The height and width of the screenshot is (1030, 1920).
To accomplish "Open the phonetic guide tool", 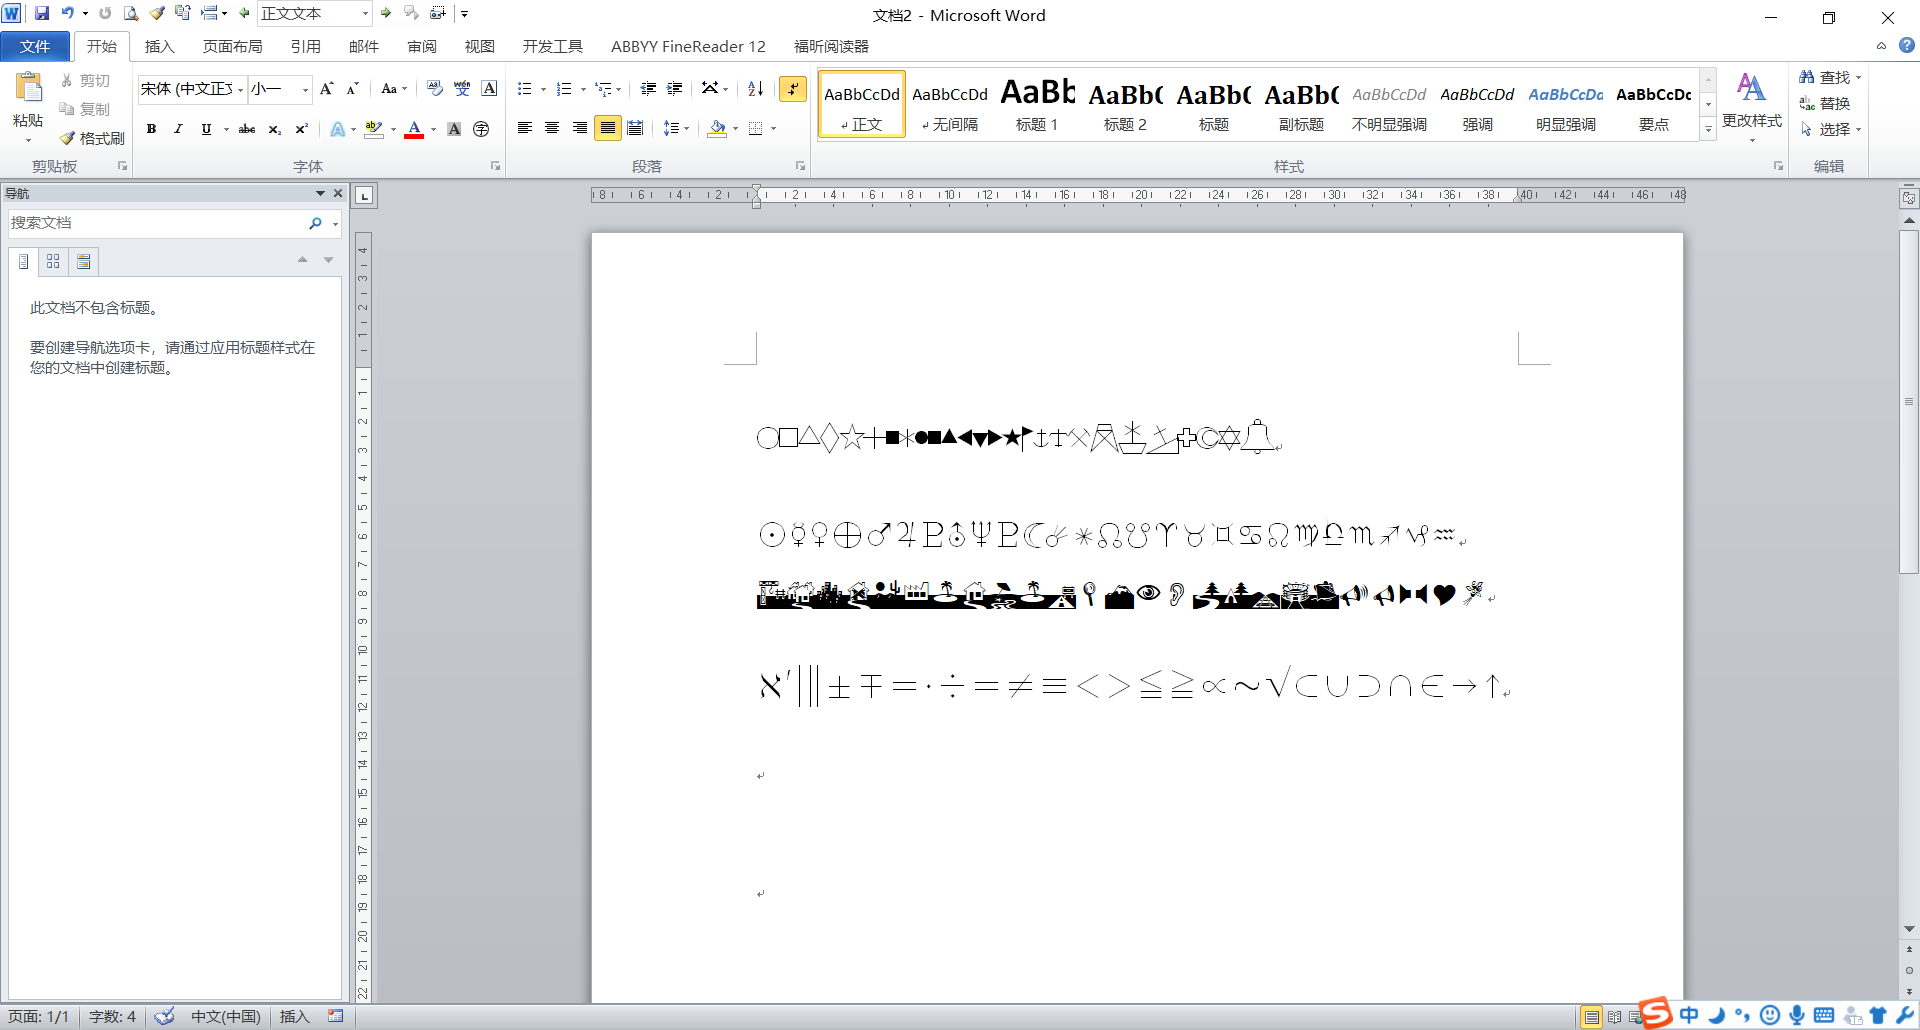I will (x=462, y=89).
